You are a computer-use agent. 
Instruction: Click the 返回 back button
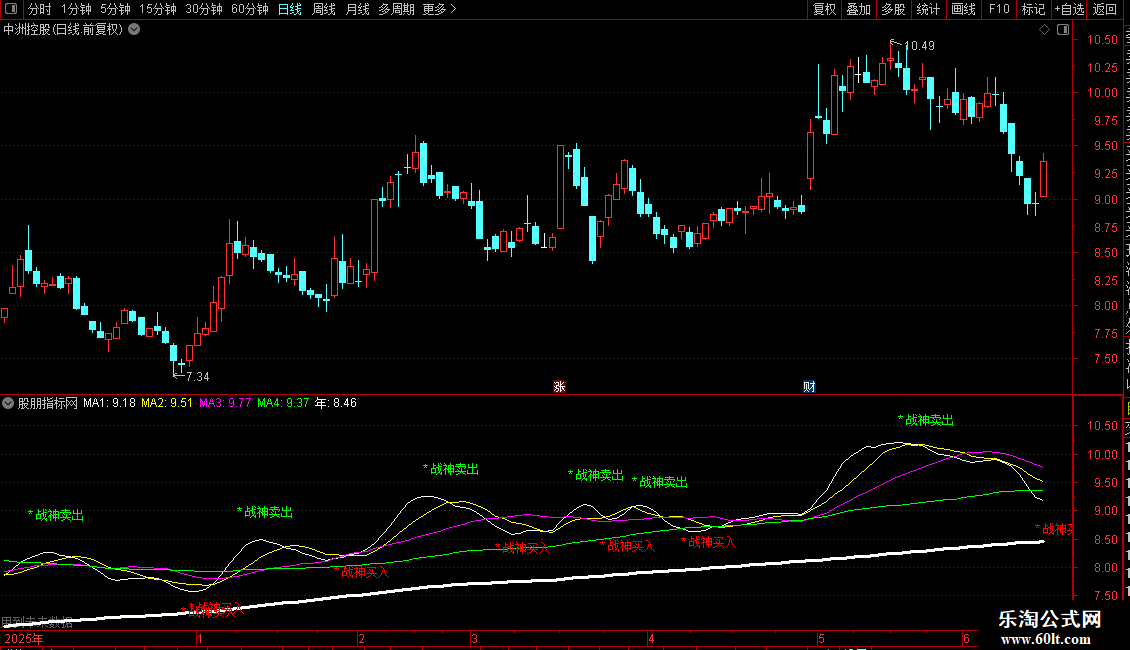click(1104, 9)
